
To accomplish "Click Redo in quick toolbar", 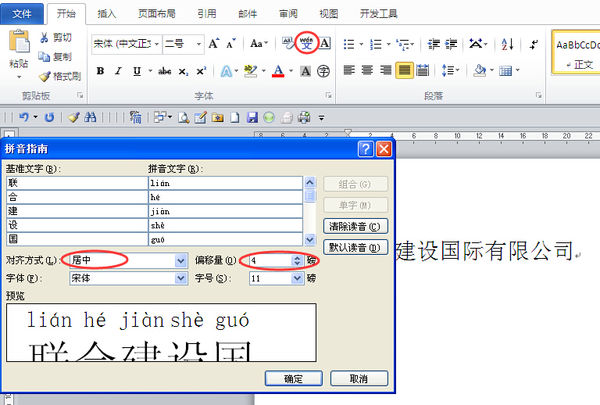I will click(x=49, y=117).
